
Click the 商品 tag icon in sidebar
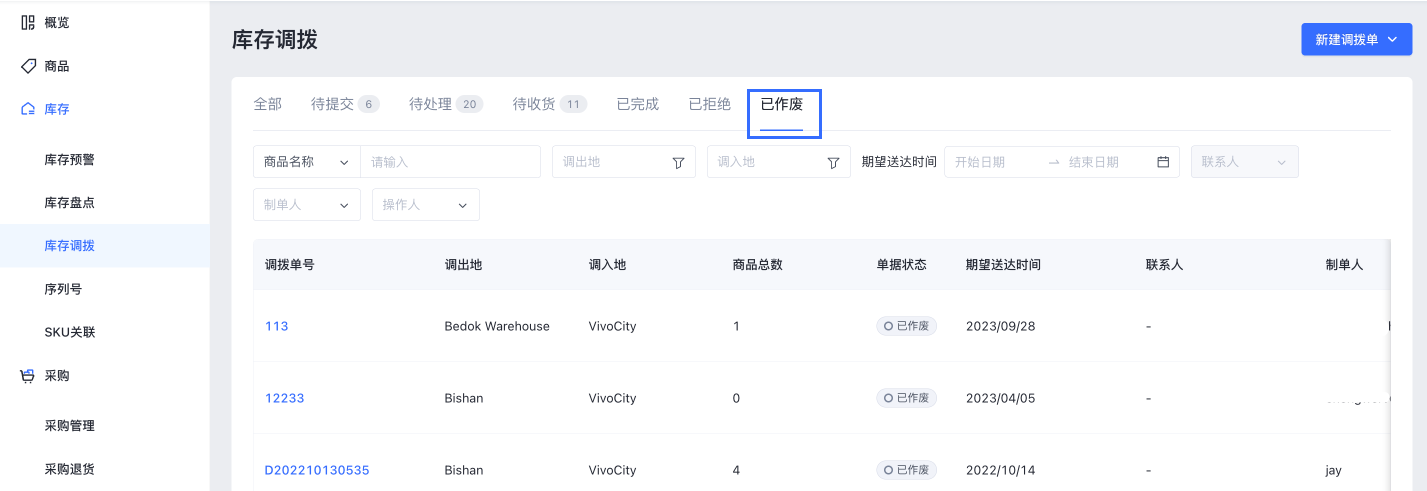pos(28,66)
